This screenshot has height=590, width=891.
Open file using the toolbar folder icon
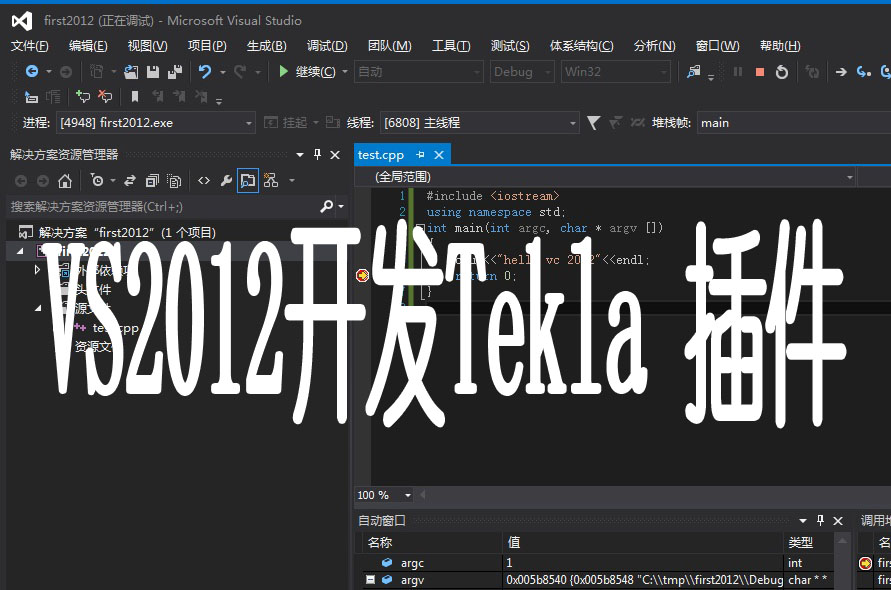pyautogui.click(x=131, y=72)
